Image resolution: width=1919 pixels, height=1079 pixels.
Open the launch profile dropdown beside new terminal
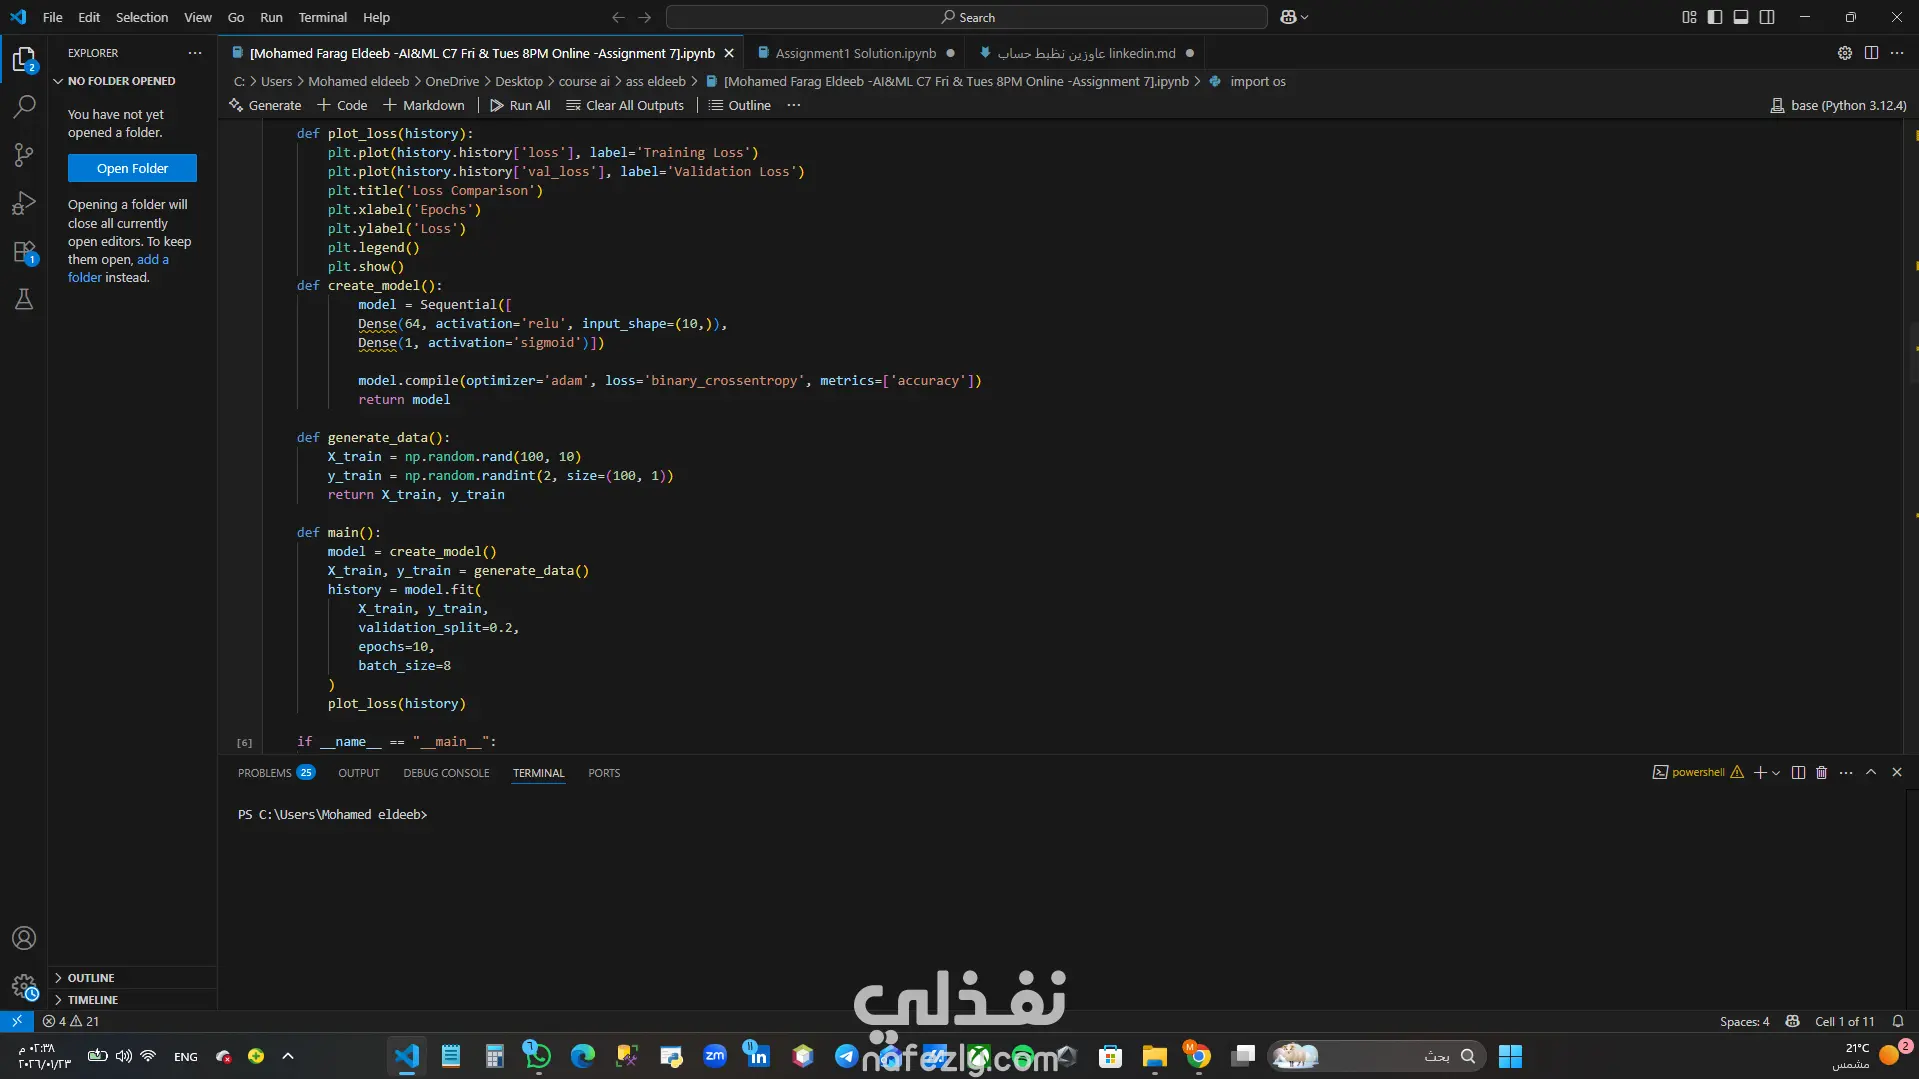pyautogui.click(x=1776, y=772)
